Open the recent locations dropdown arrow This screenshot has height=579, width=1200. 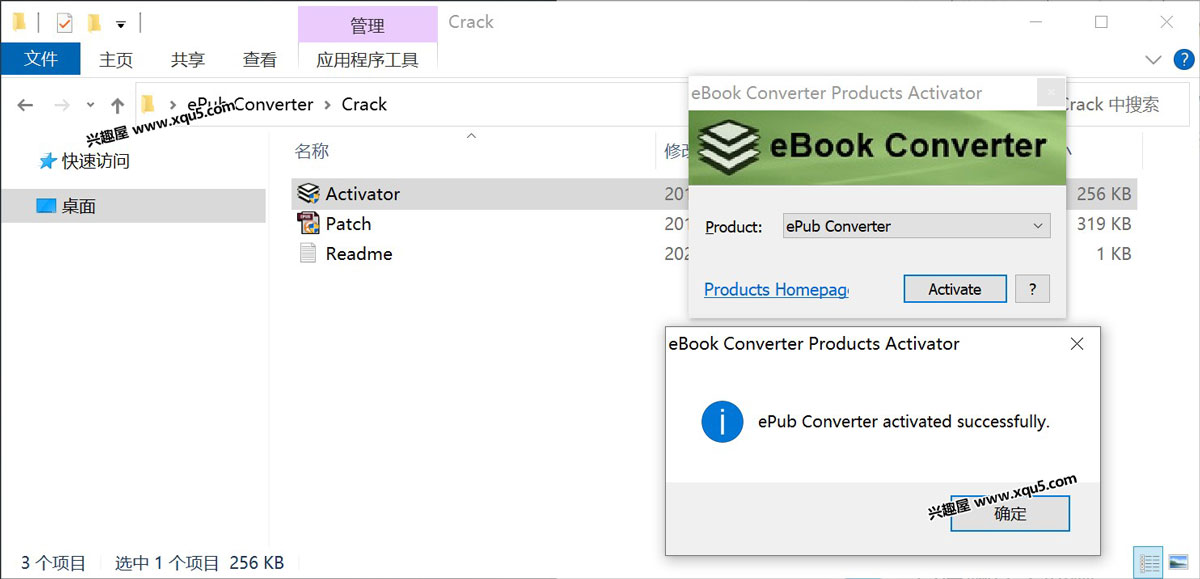point(91,105)
